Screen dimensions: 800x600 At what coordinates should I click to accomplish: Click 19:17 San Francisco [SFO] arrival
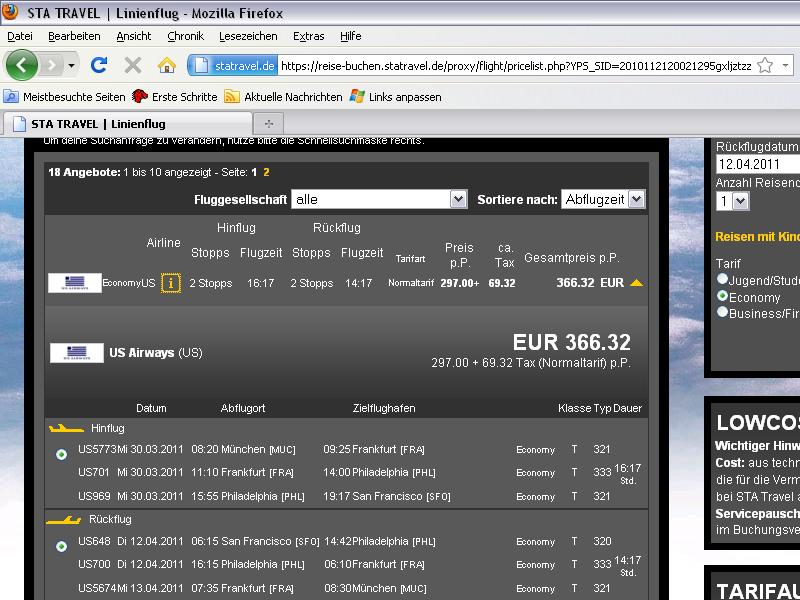point(387,496)
